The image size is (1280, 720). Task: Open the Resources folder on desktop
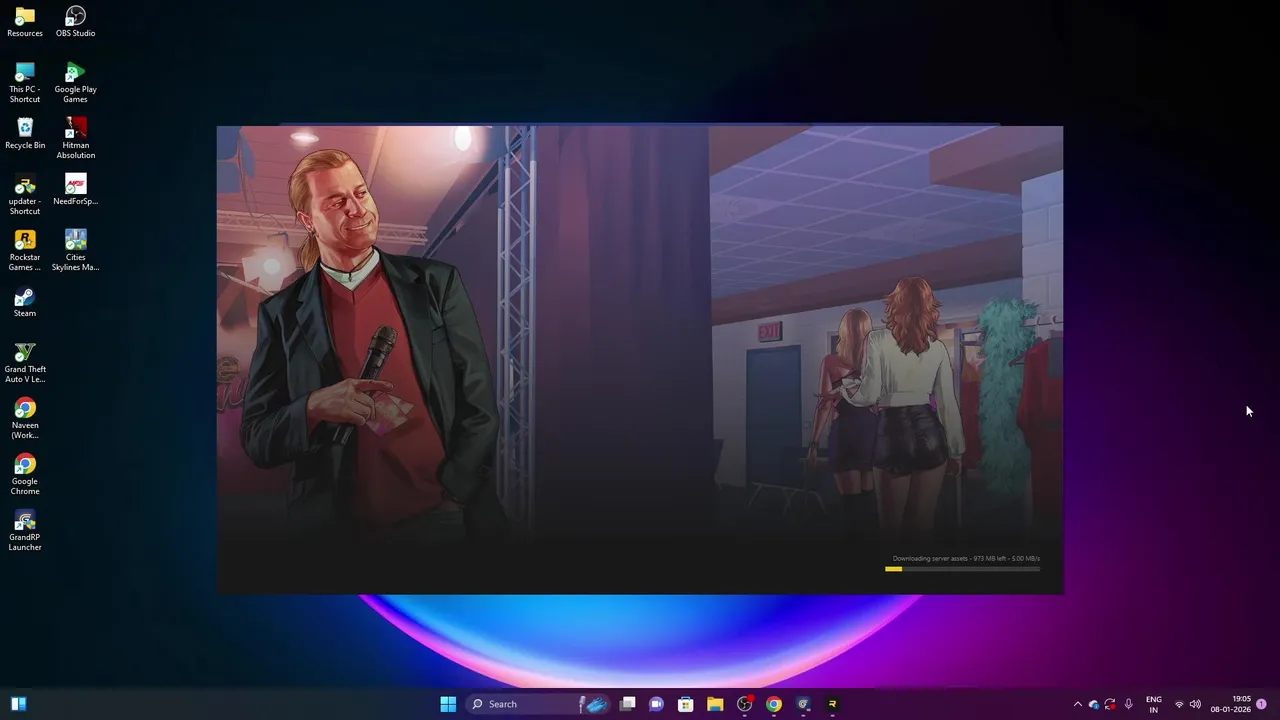[25, 22]
